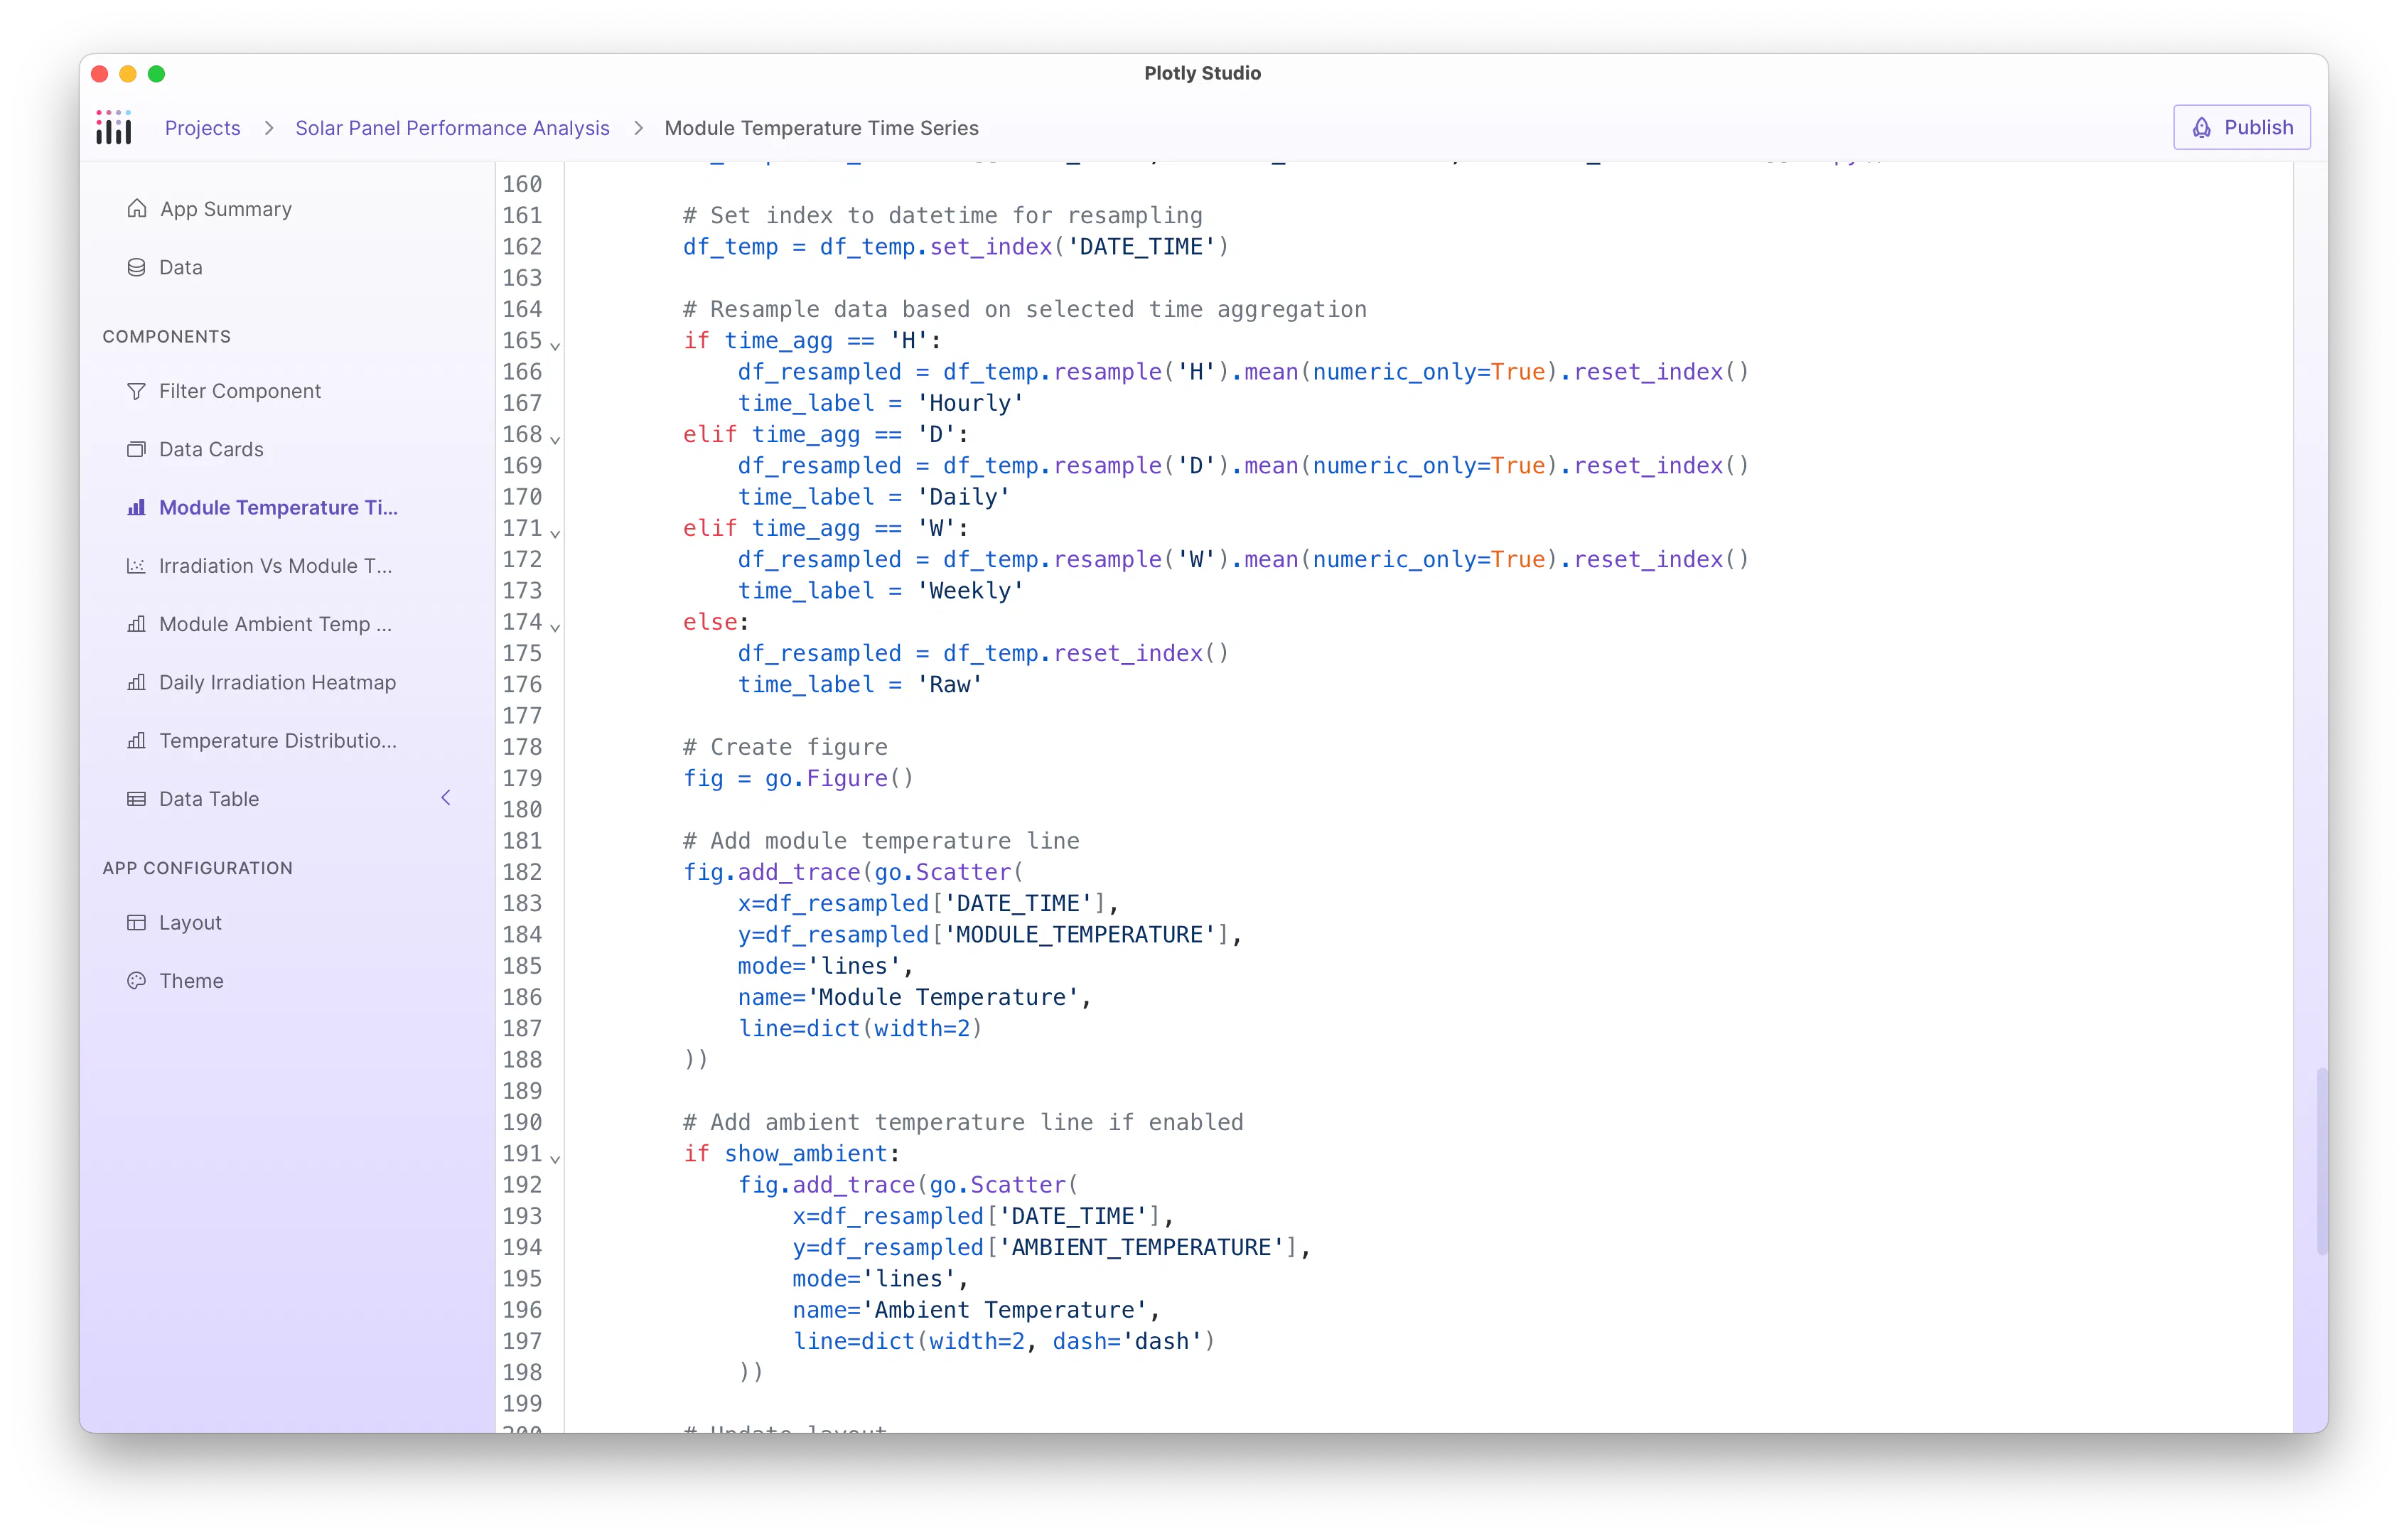
Task: Click the palette icon beside Theme
Action: 136,981
